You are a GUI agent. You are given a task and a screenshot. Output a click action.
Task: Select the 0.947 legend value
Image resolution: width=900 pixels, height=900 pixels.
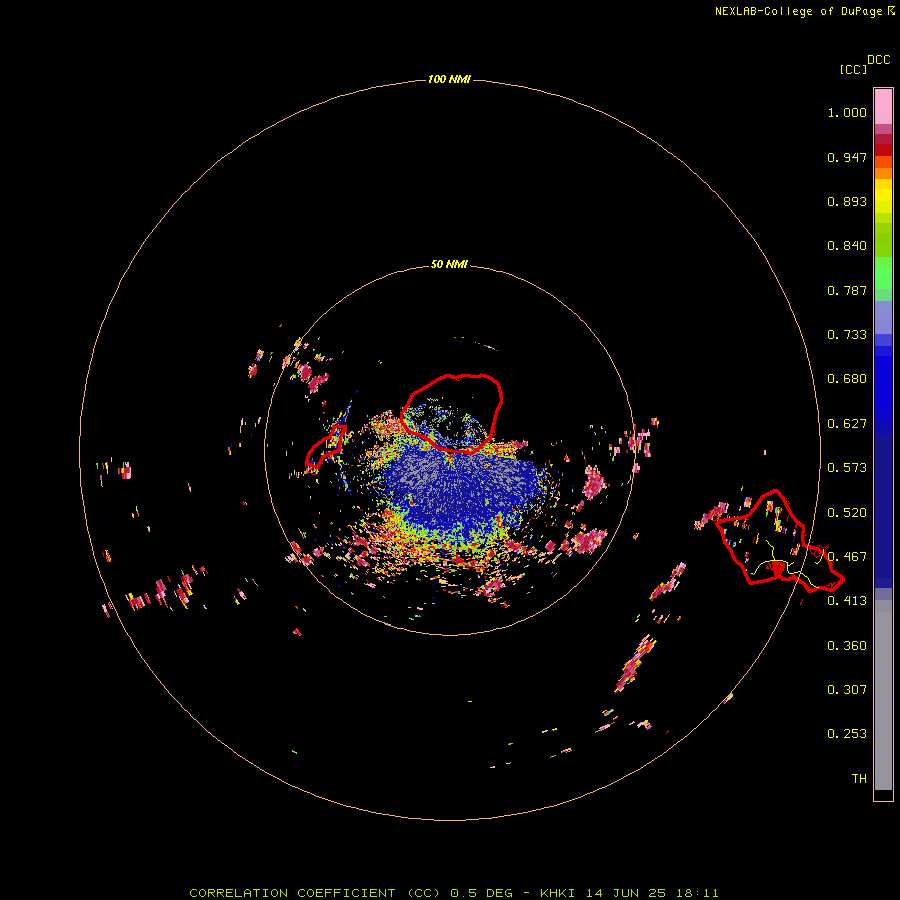(847, 157)
